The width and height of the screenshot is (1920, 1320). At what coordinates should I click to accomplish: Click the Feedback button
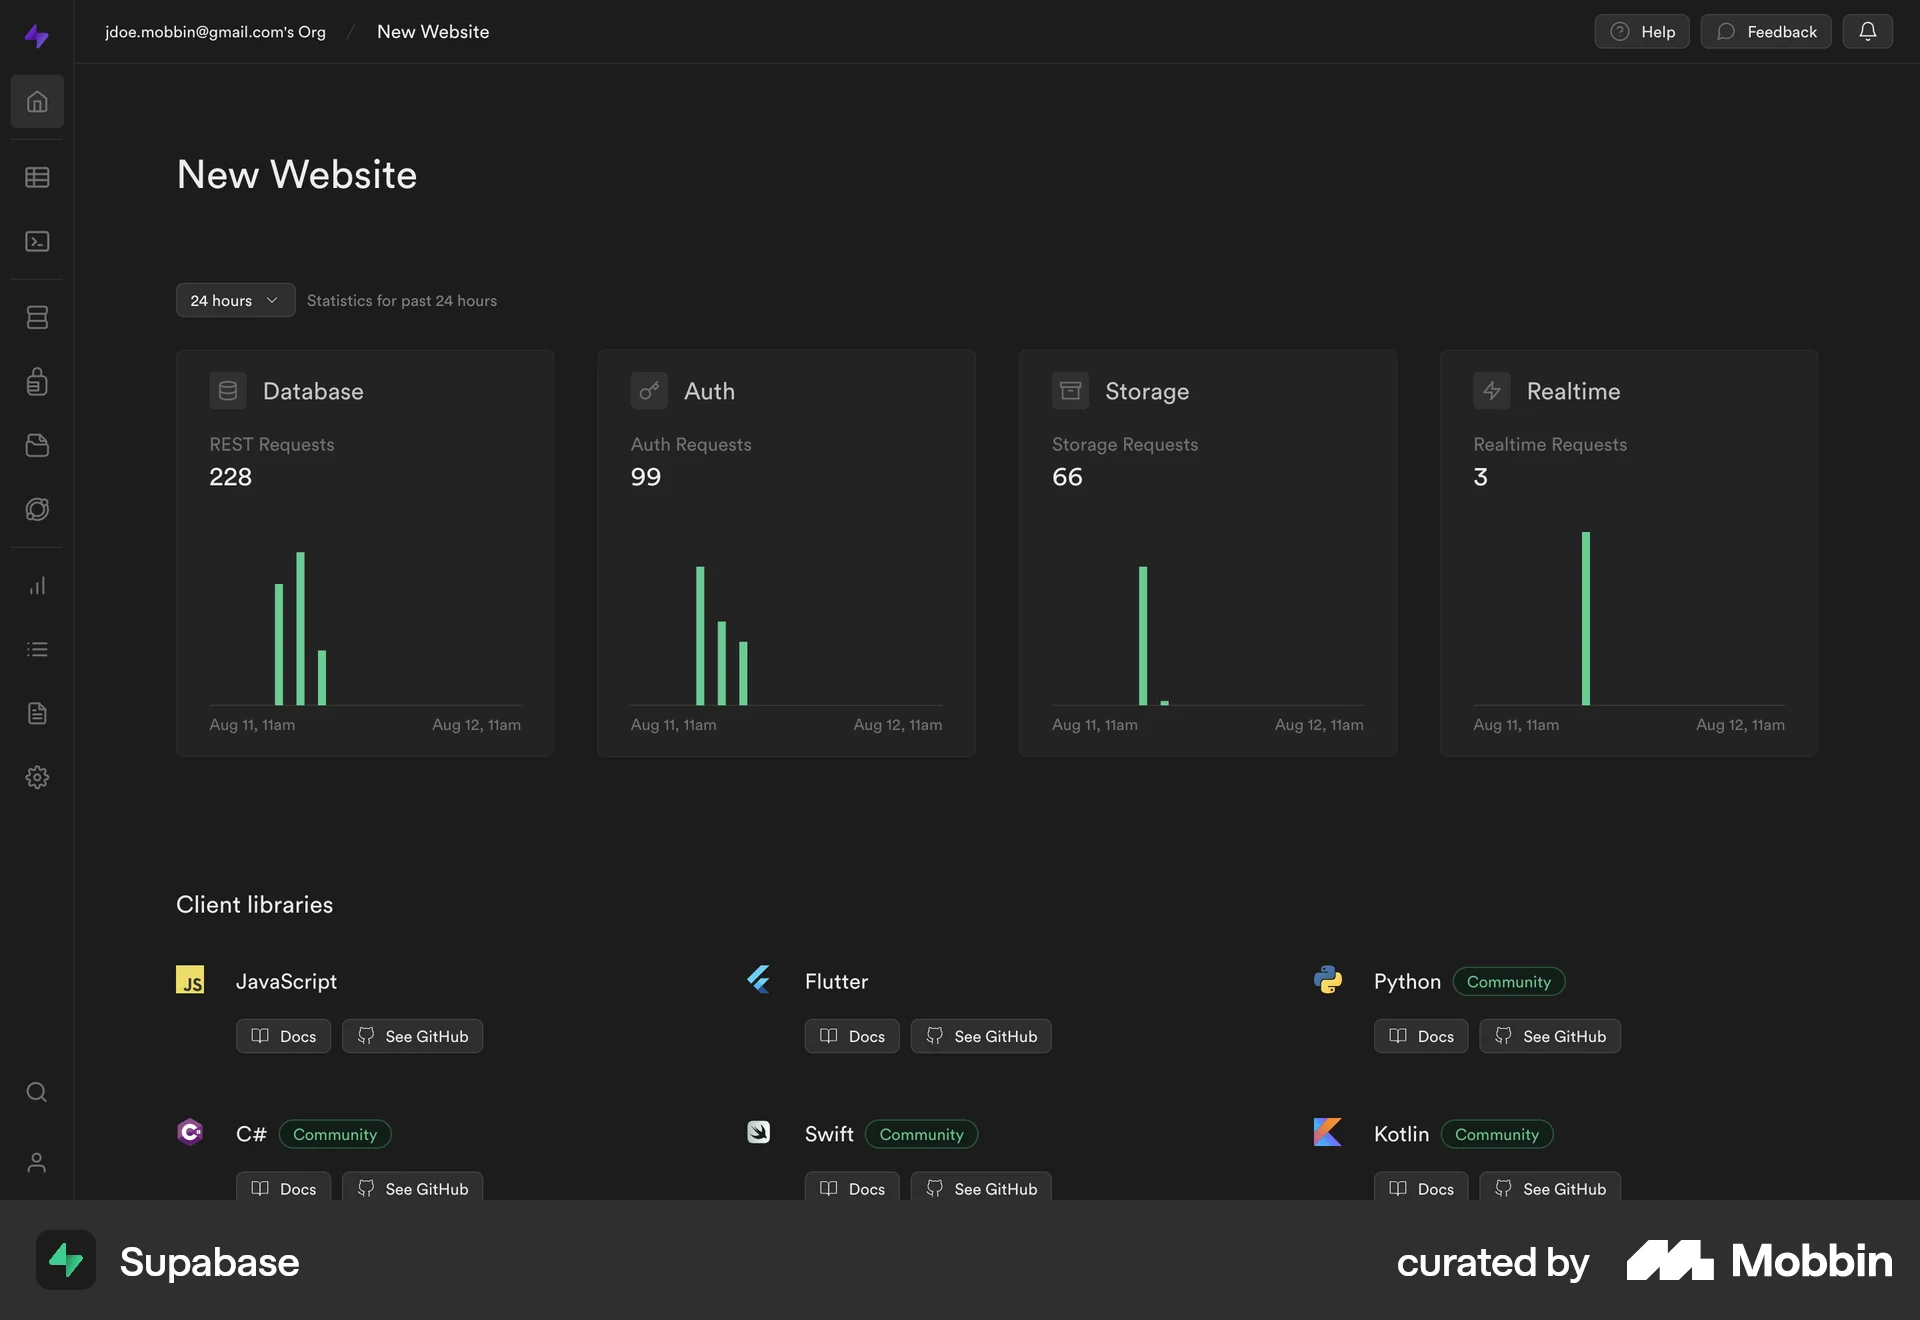pos(1766,32)
